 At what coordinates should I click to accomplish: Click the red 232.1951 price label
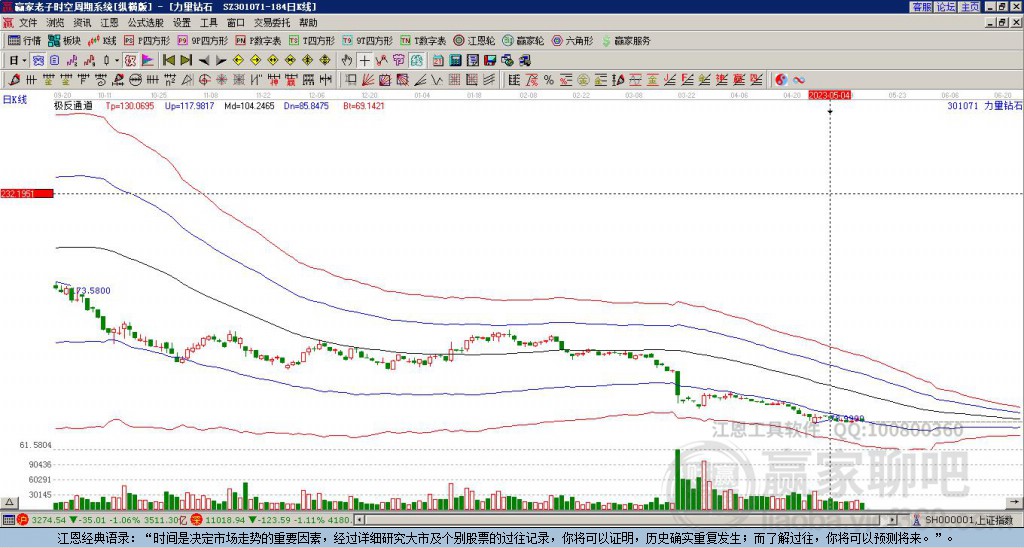point(27,194)
